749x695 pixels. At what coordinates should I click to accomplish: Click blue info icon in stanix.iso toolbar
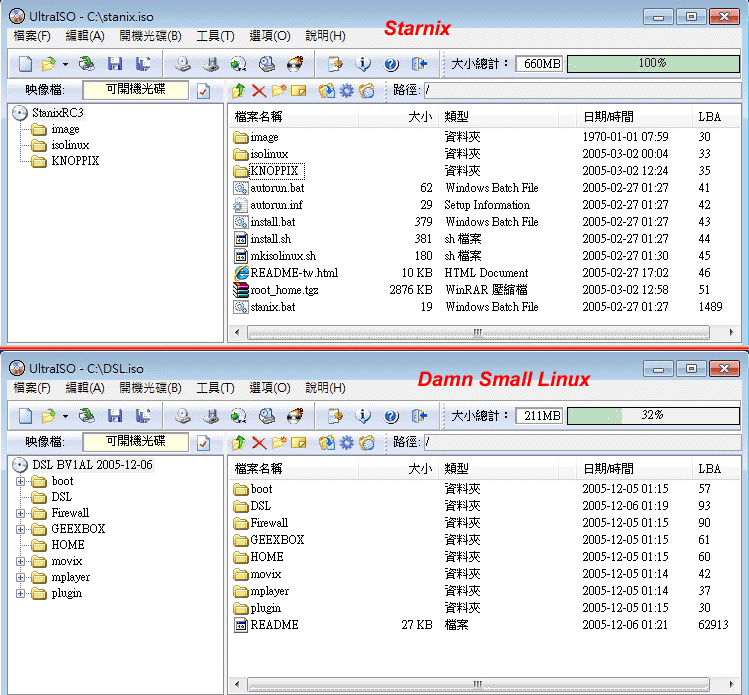pos(363,64)
